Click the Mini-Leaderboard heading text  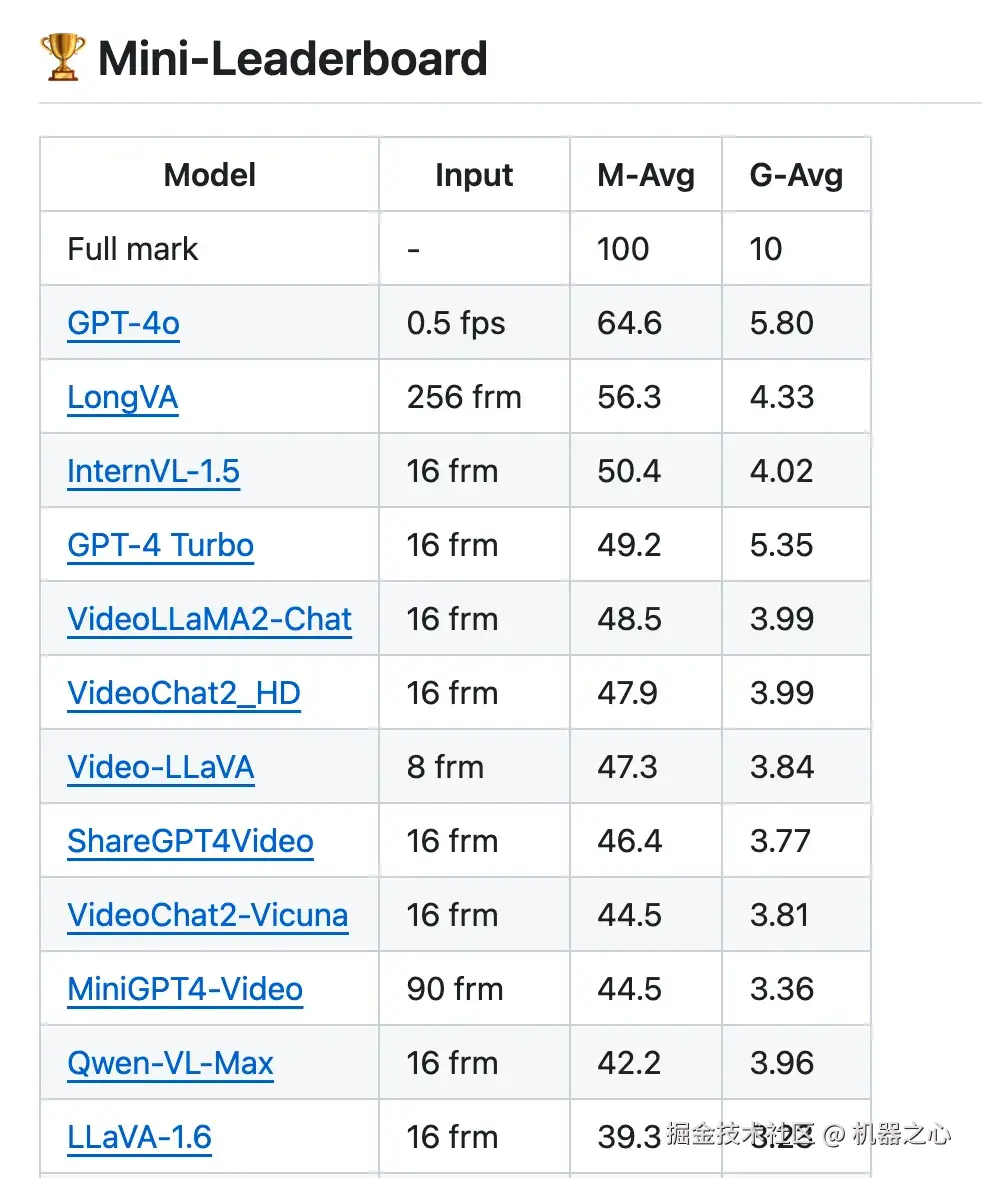point(292,59)
